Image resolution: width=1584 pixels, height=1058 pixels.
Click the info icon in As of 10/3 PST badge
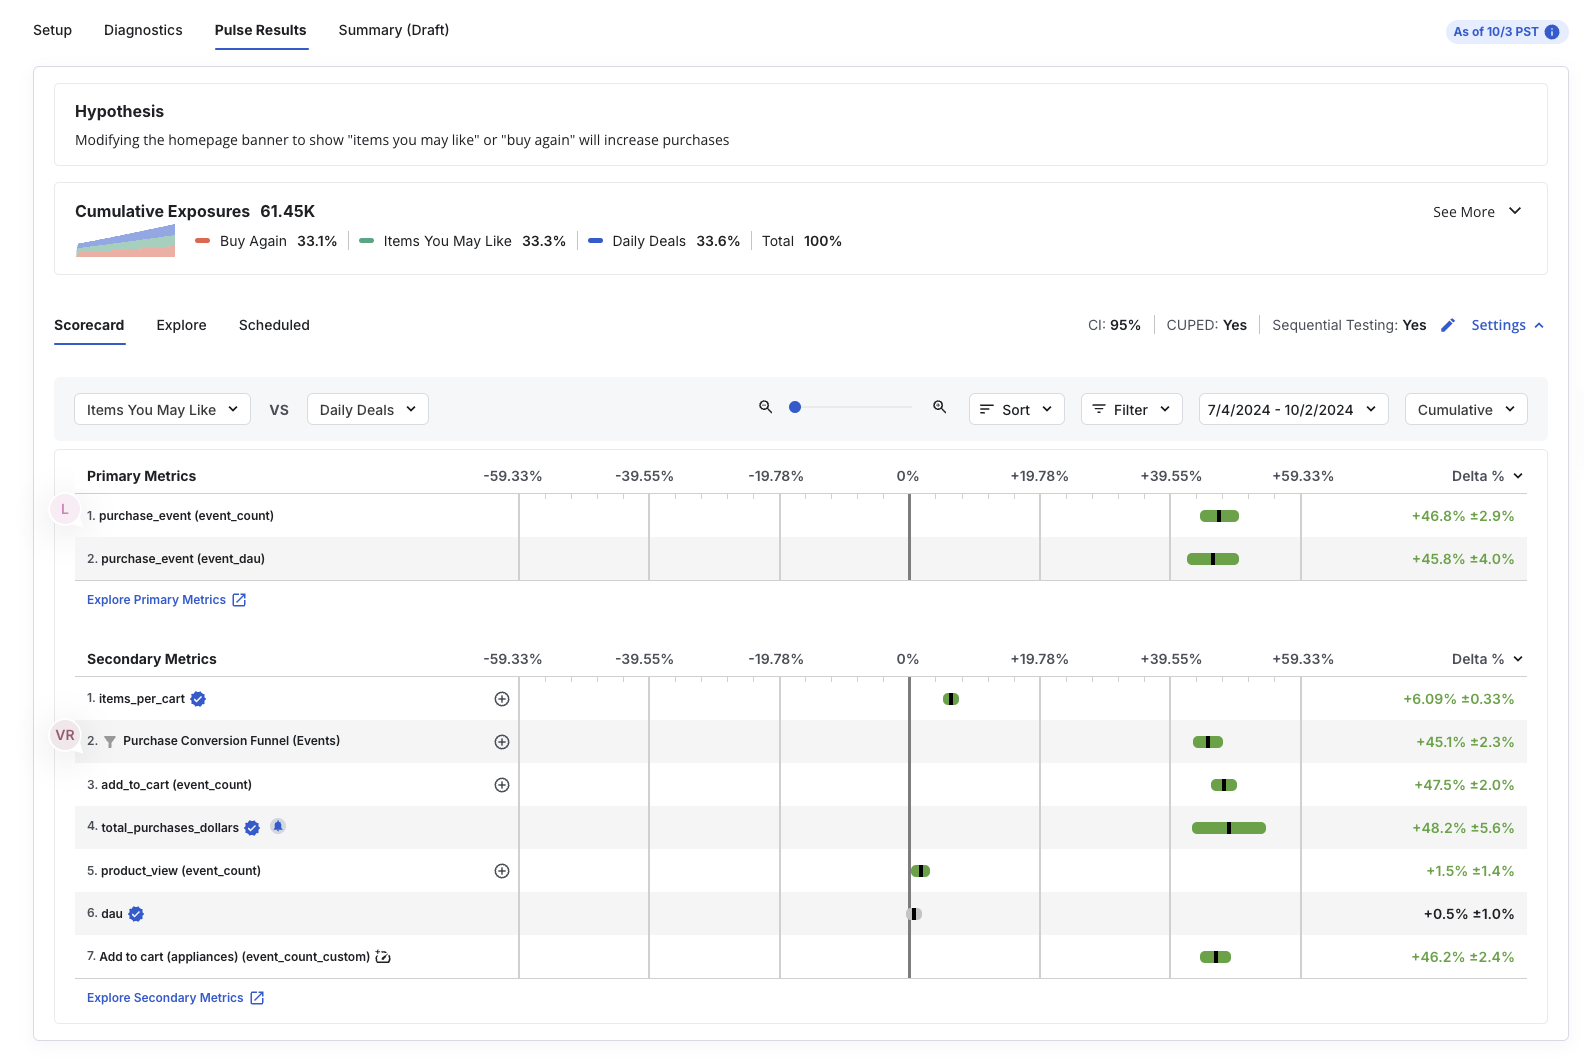click(1552, 32)
